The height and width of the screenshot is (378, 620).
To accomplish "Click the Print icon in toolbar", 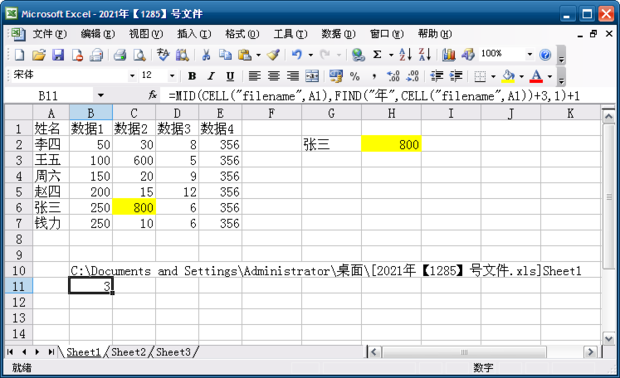I will (120, 55).
